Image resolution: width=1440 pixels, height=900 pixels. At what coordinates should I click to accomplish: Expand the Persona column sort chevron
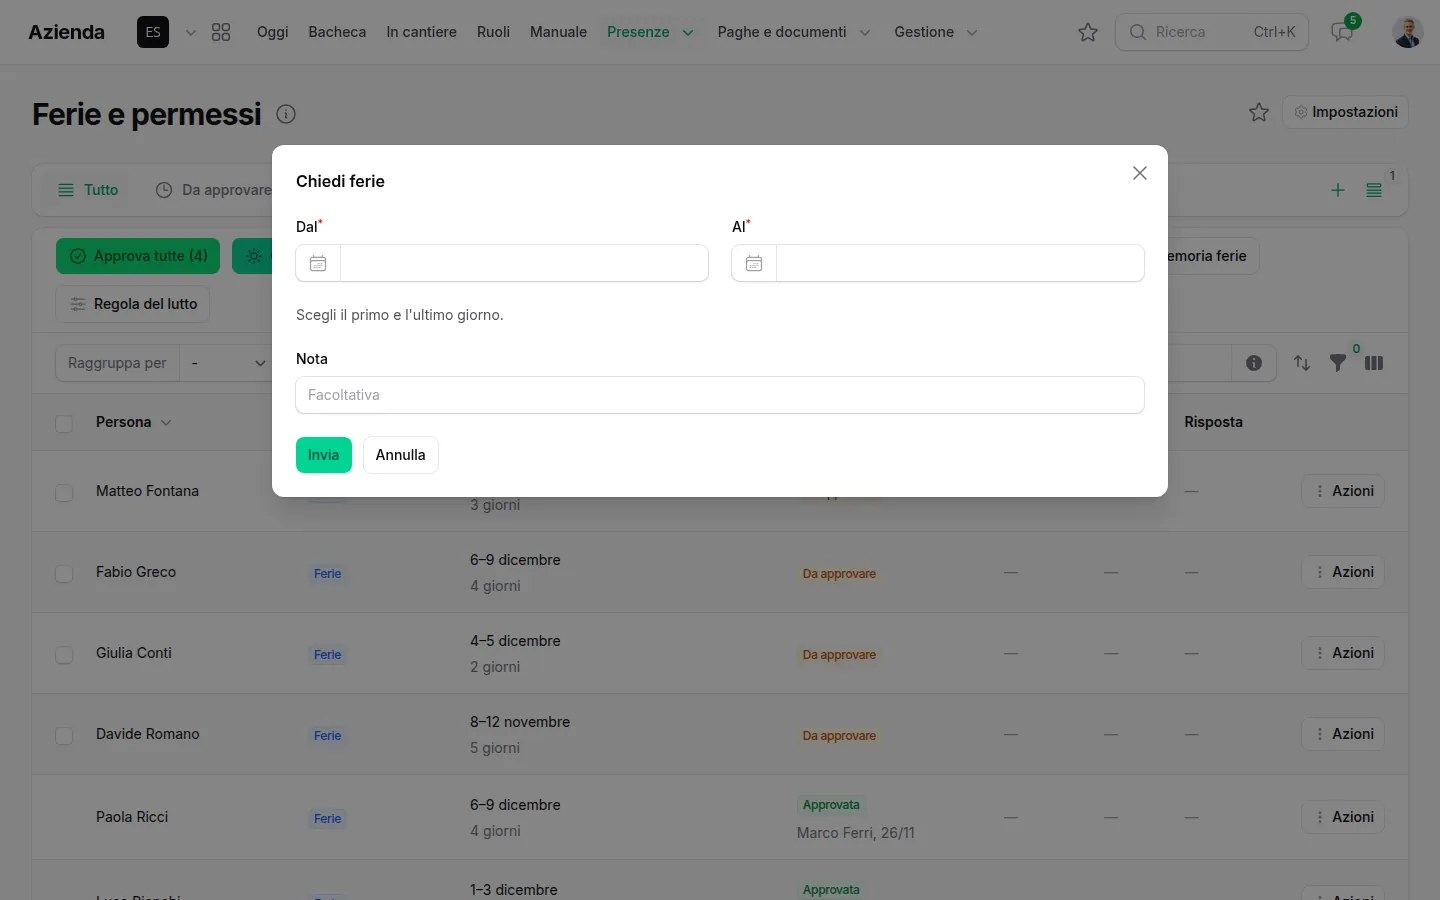166,422
